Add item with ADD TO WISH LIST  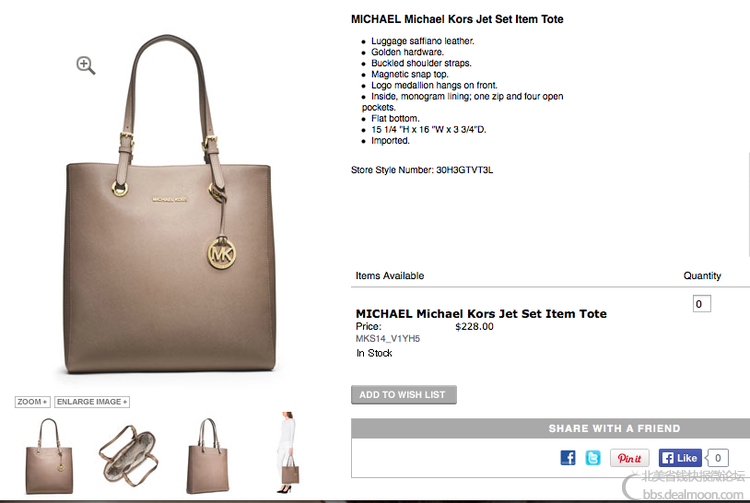point(404,395)
